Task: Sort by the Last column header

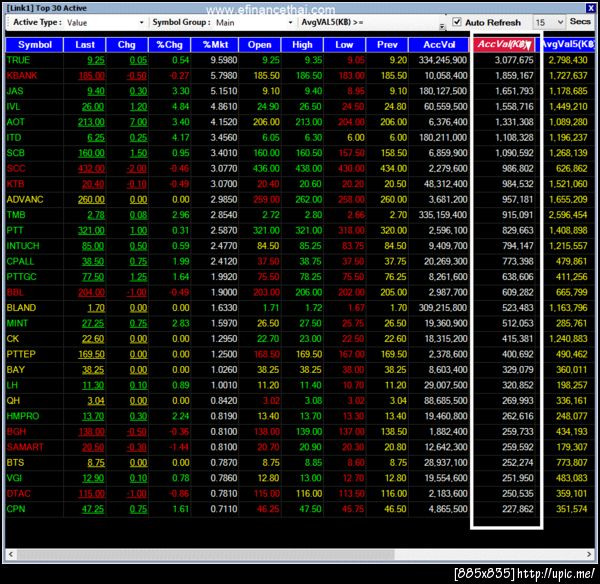Action: click(x=85, y=45)
